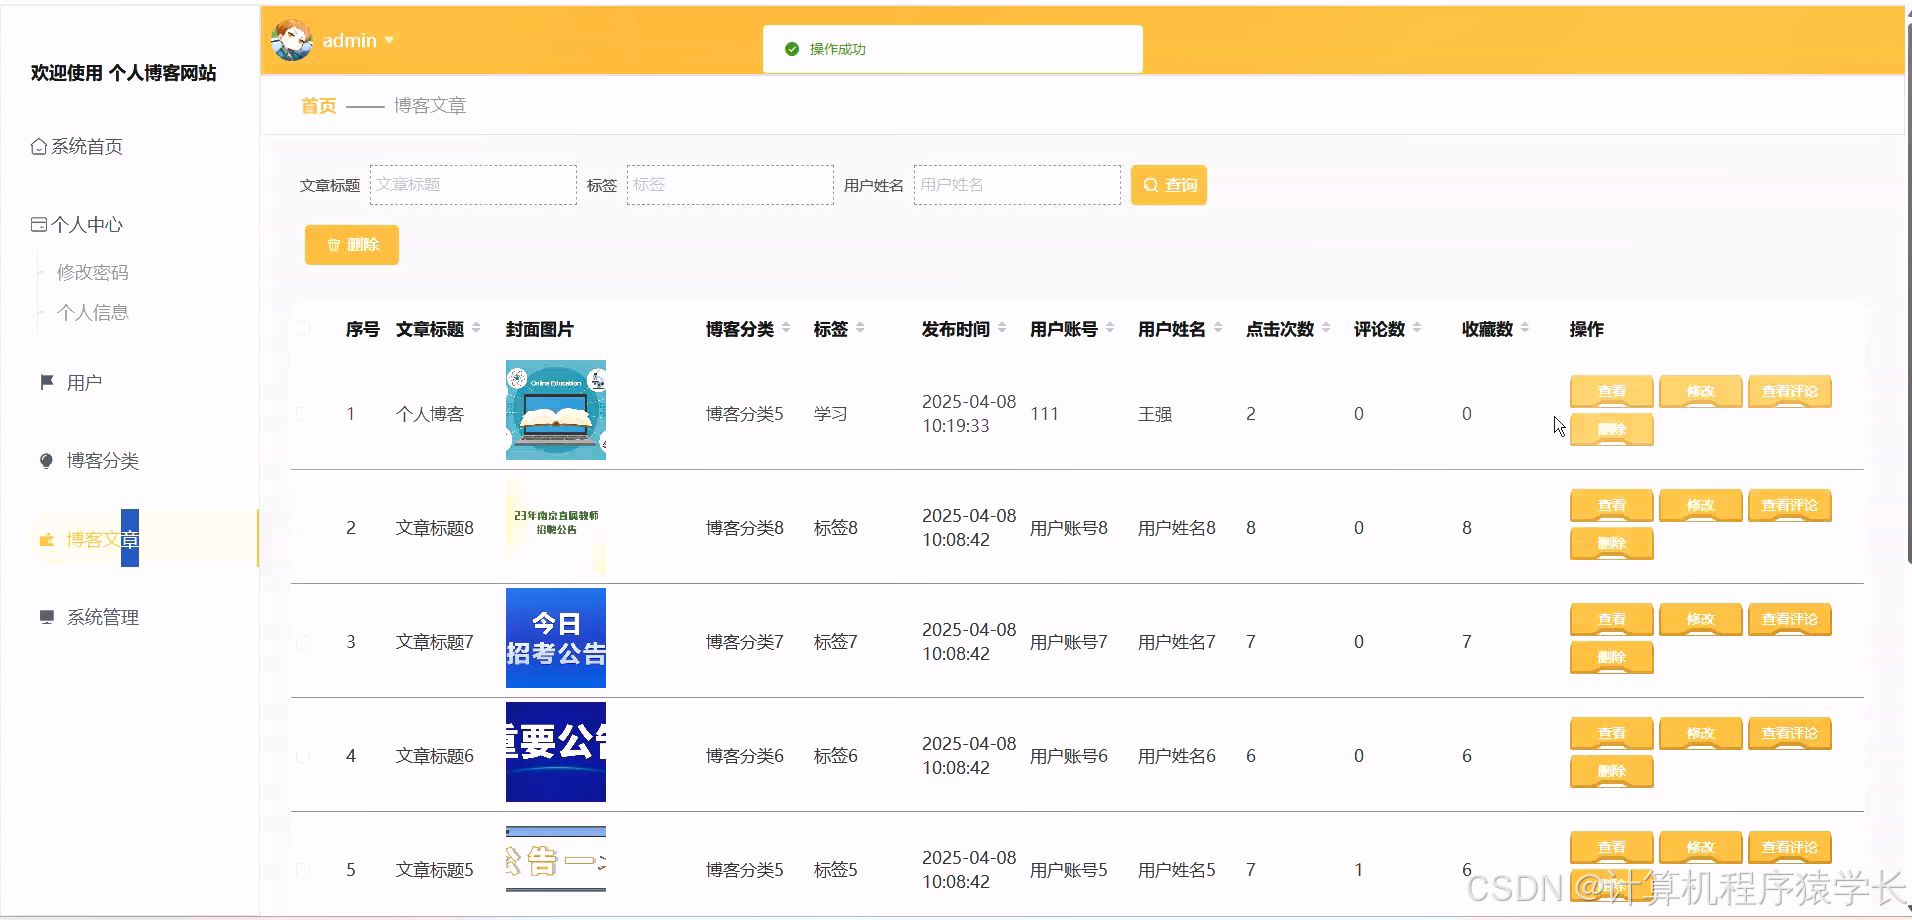
Task: Sort table by 用户姓名 column arrows
Action: click(1218, 328)
